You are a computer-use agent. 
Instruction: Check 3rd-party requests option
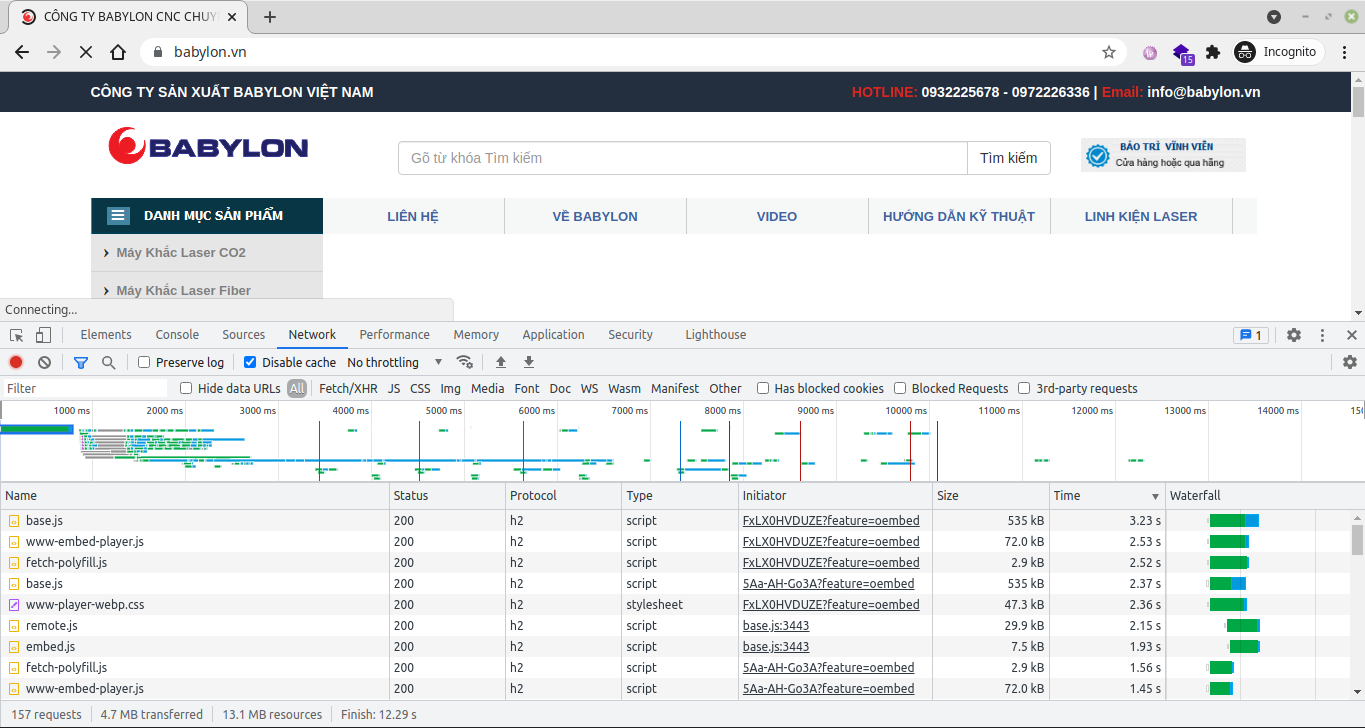pos(1024,388)
